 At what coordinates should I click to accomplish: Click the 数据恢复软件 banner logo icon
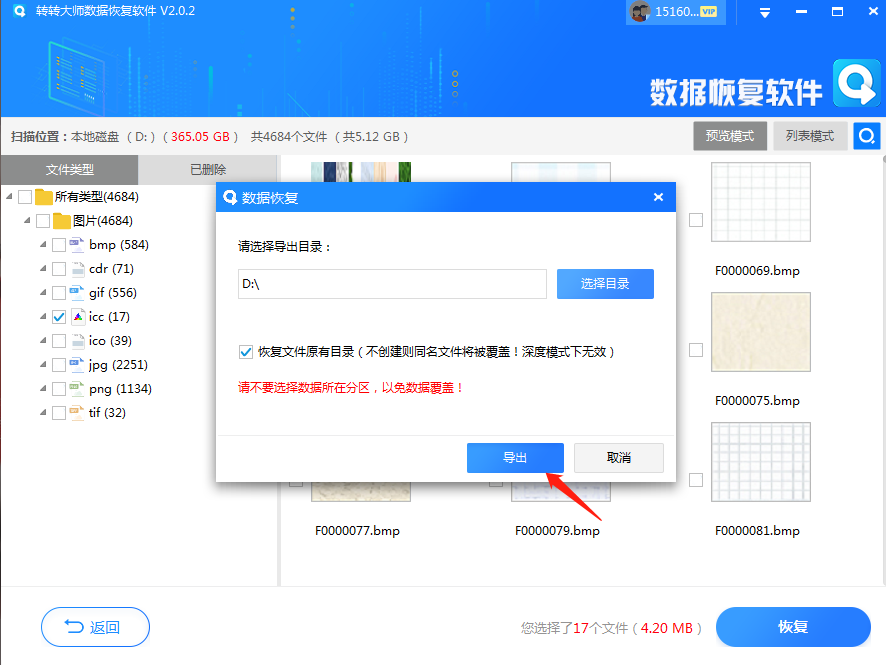point(856,84)
